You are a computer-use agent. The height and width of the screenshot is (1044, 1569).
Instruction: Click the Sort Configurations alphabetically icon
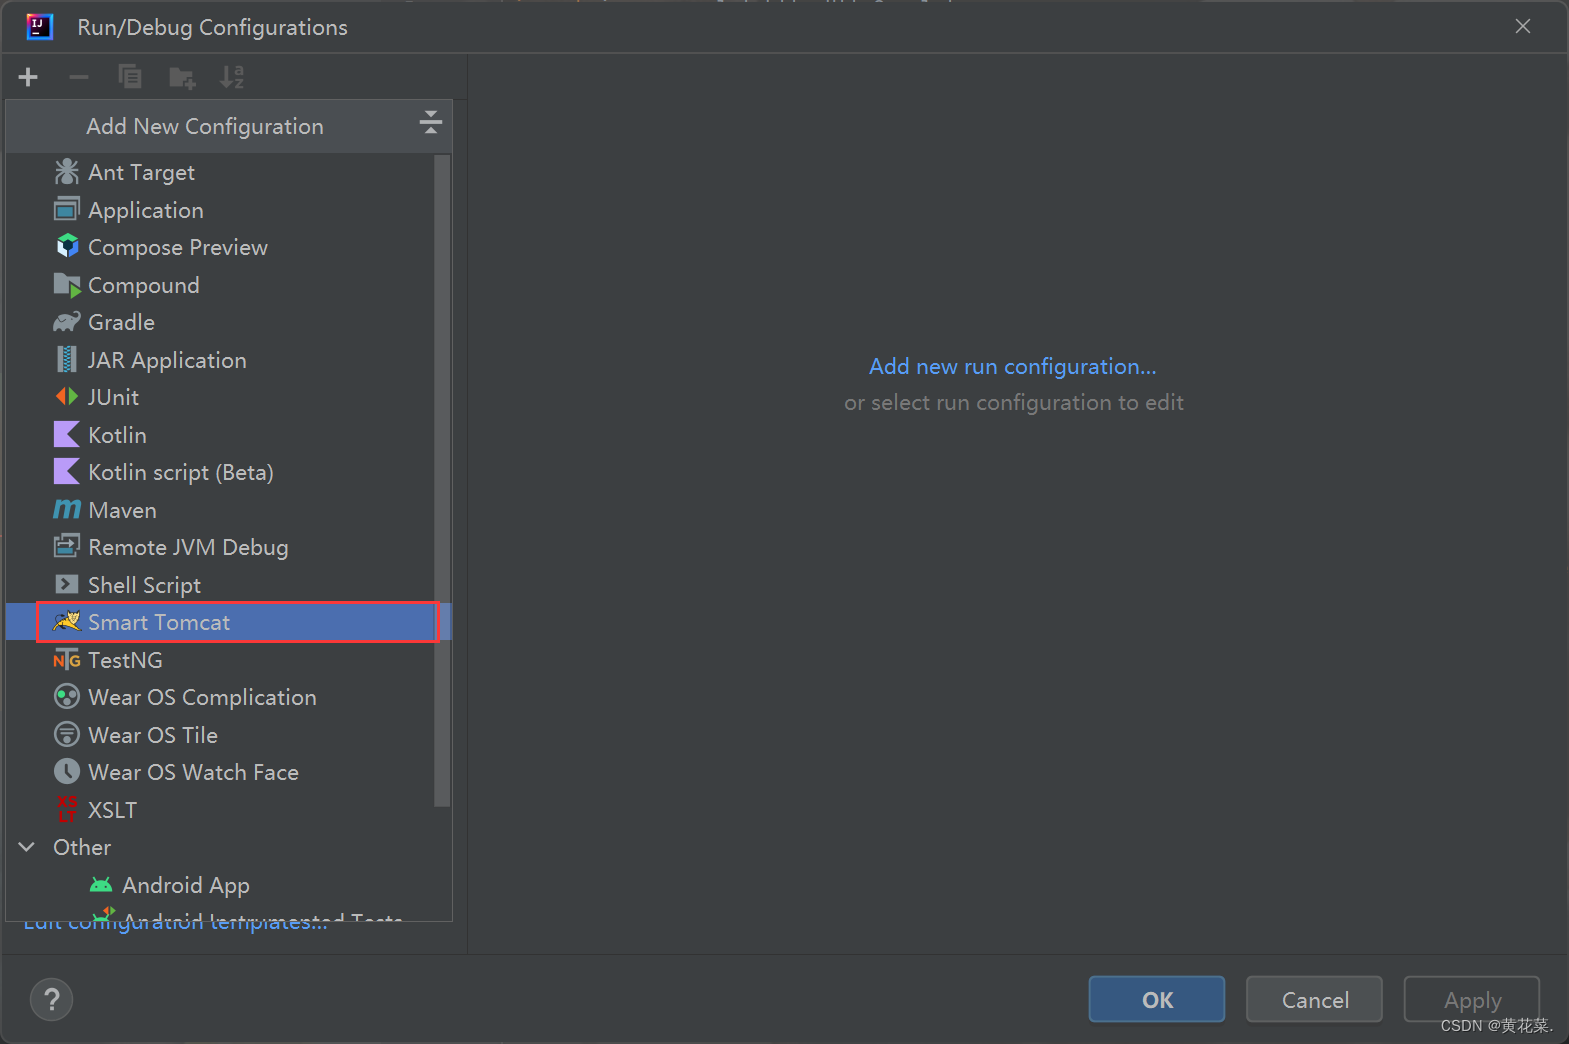coord(232,77)
